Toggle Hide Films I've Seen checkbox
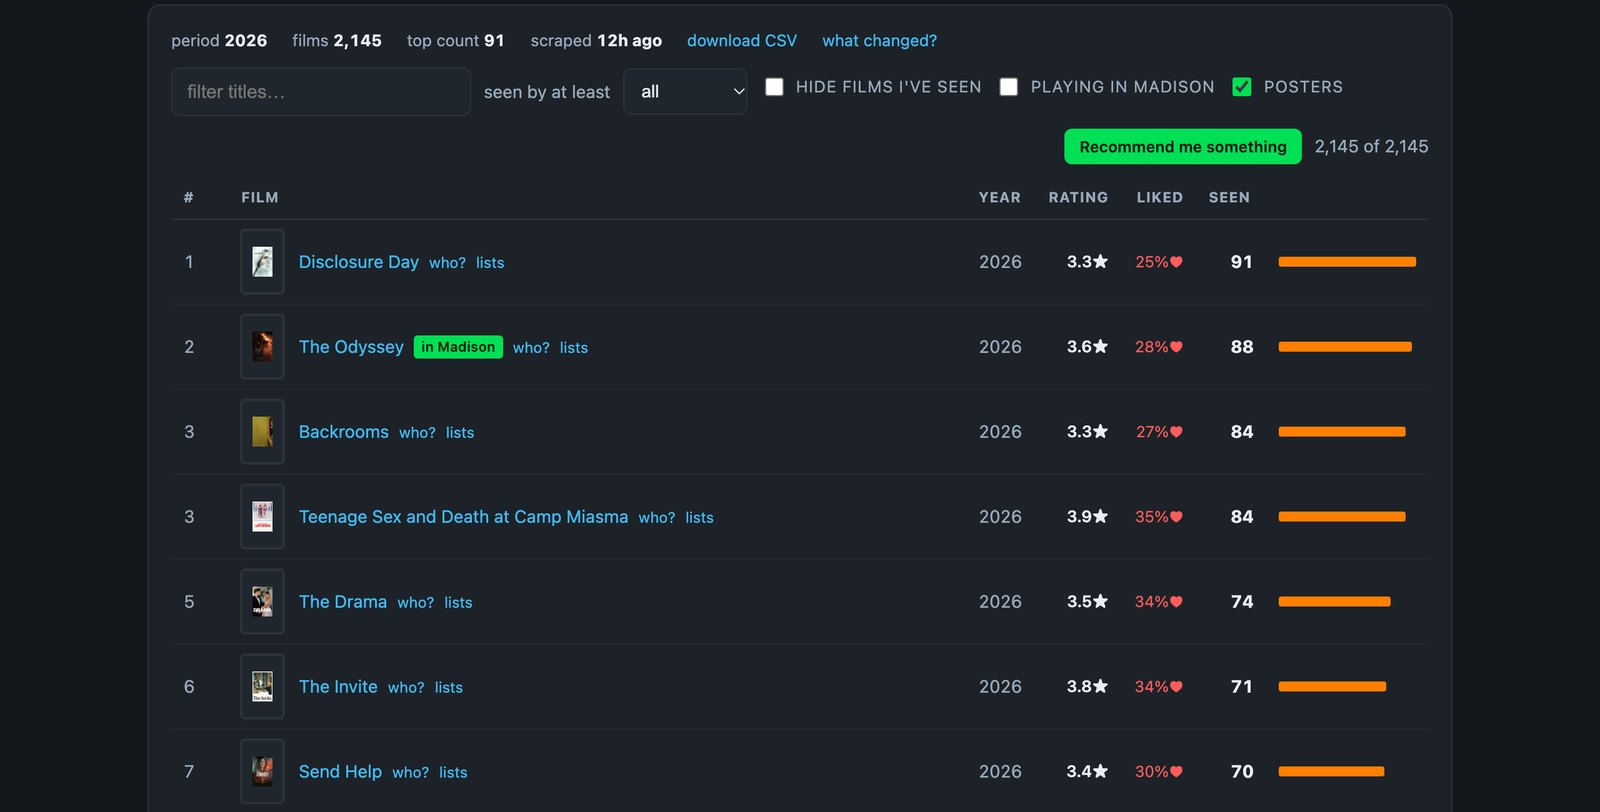The height and width of the screenshot is (812, 1600). (x=774, y=87)
